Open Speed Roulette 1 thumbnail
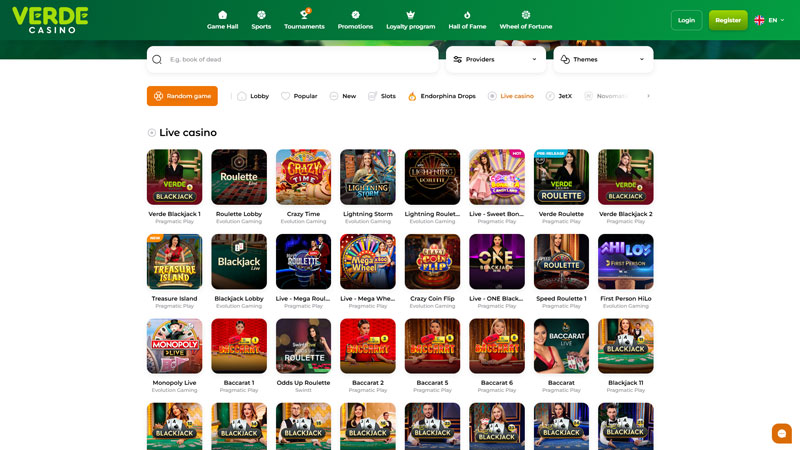This screenshot has width=800, height=450. click(x=561, y=262)
